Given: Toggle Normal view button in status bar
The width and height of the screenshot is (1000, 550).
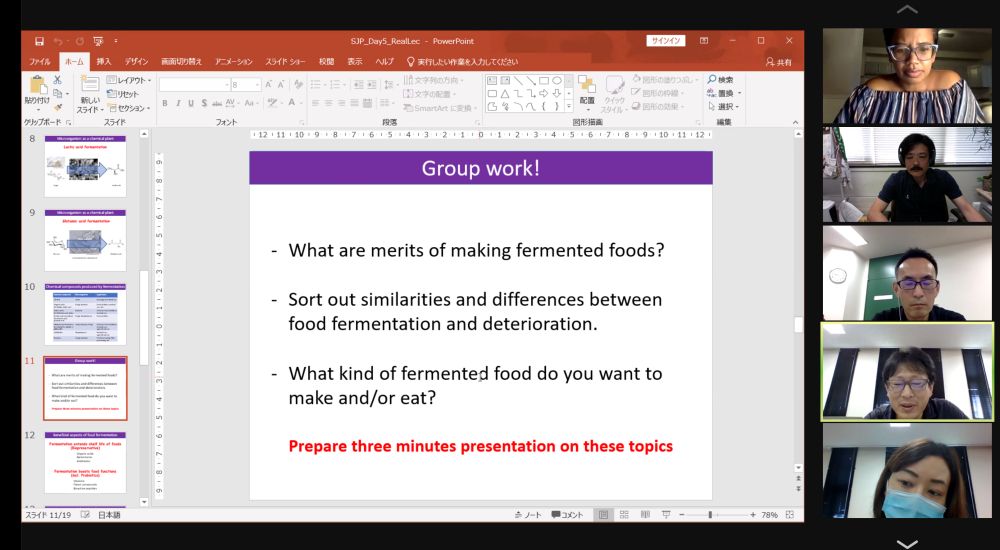Looking at the screenshot, I should tap(603, 515).
